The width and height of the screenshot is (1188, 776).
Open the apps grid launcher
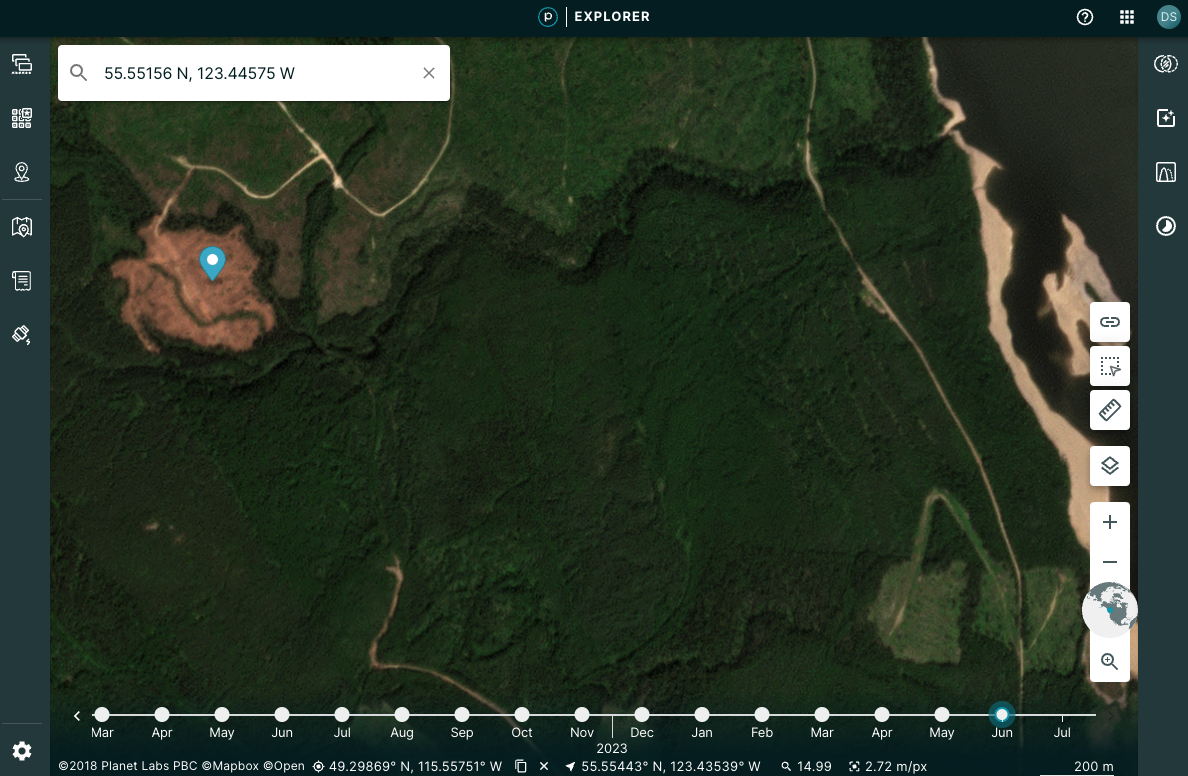(x=1127, y=17)
